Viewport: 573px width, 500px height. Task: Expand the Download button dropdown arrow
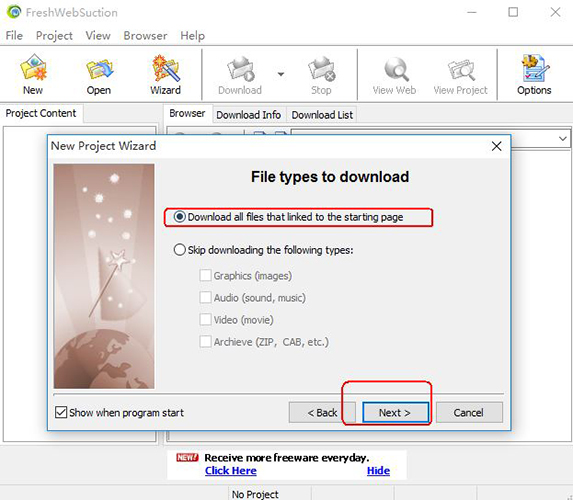(281, 74)
